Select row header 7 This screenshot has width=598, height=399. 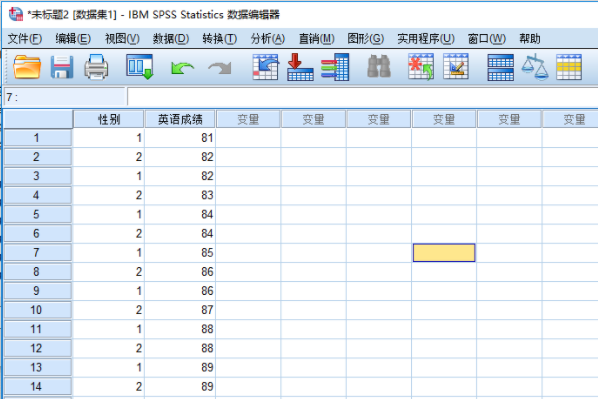37,253
